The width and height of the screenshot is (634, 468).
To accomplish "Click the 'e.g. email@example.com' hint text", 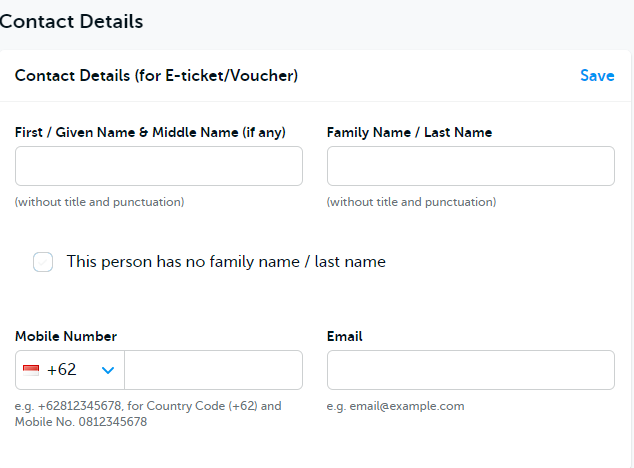I will (395, 406).
